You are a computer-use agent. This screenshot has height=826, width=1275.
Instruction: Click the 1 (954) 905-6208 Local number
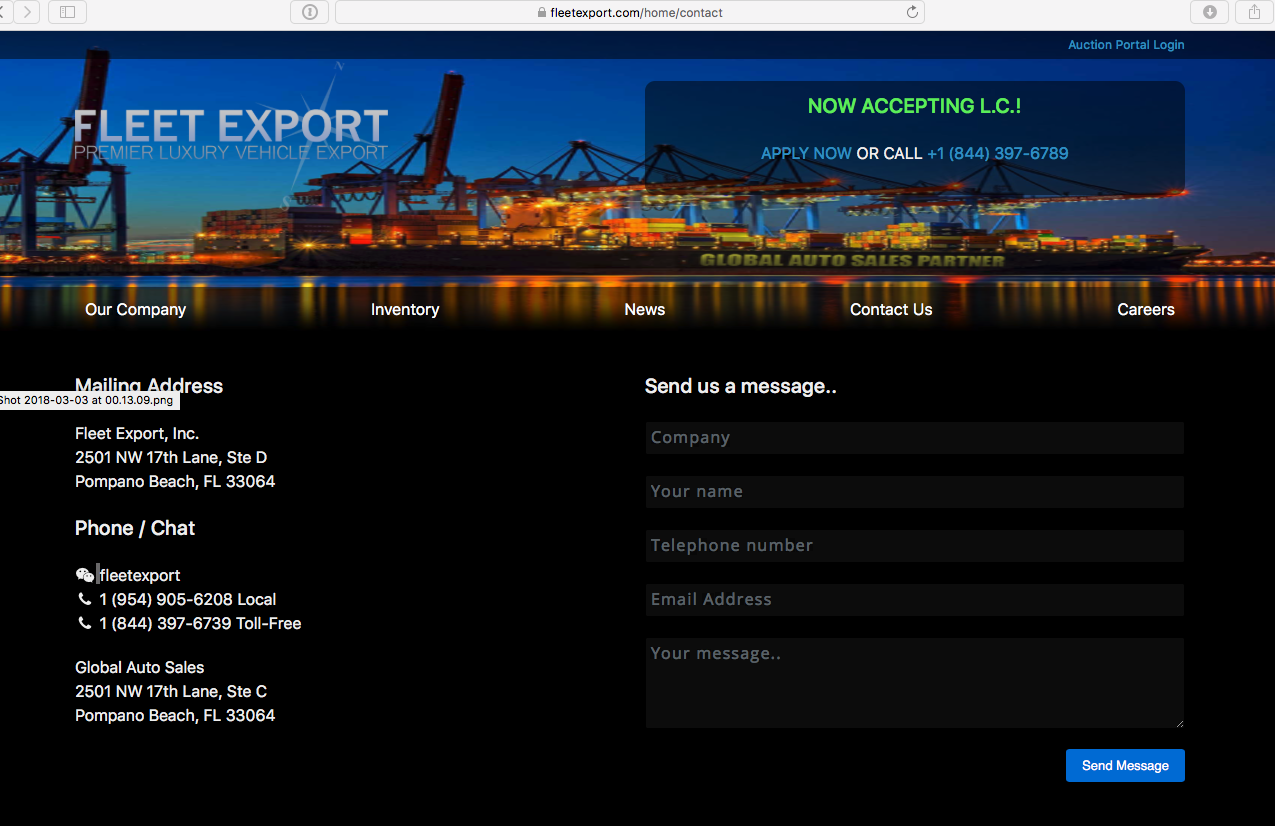188,600
